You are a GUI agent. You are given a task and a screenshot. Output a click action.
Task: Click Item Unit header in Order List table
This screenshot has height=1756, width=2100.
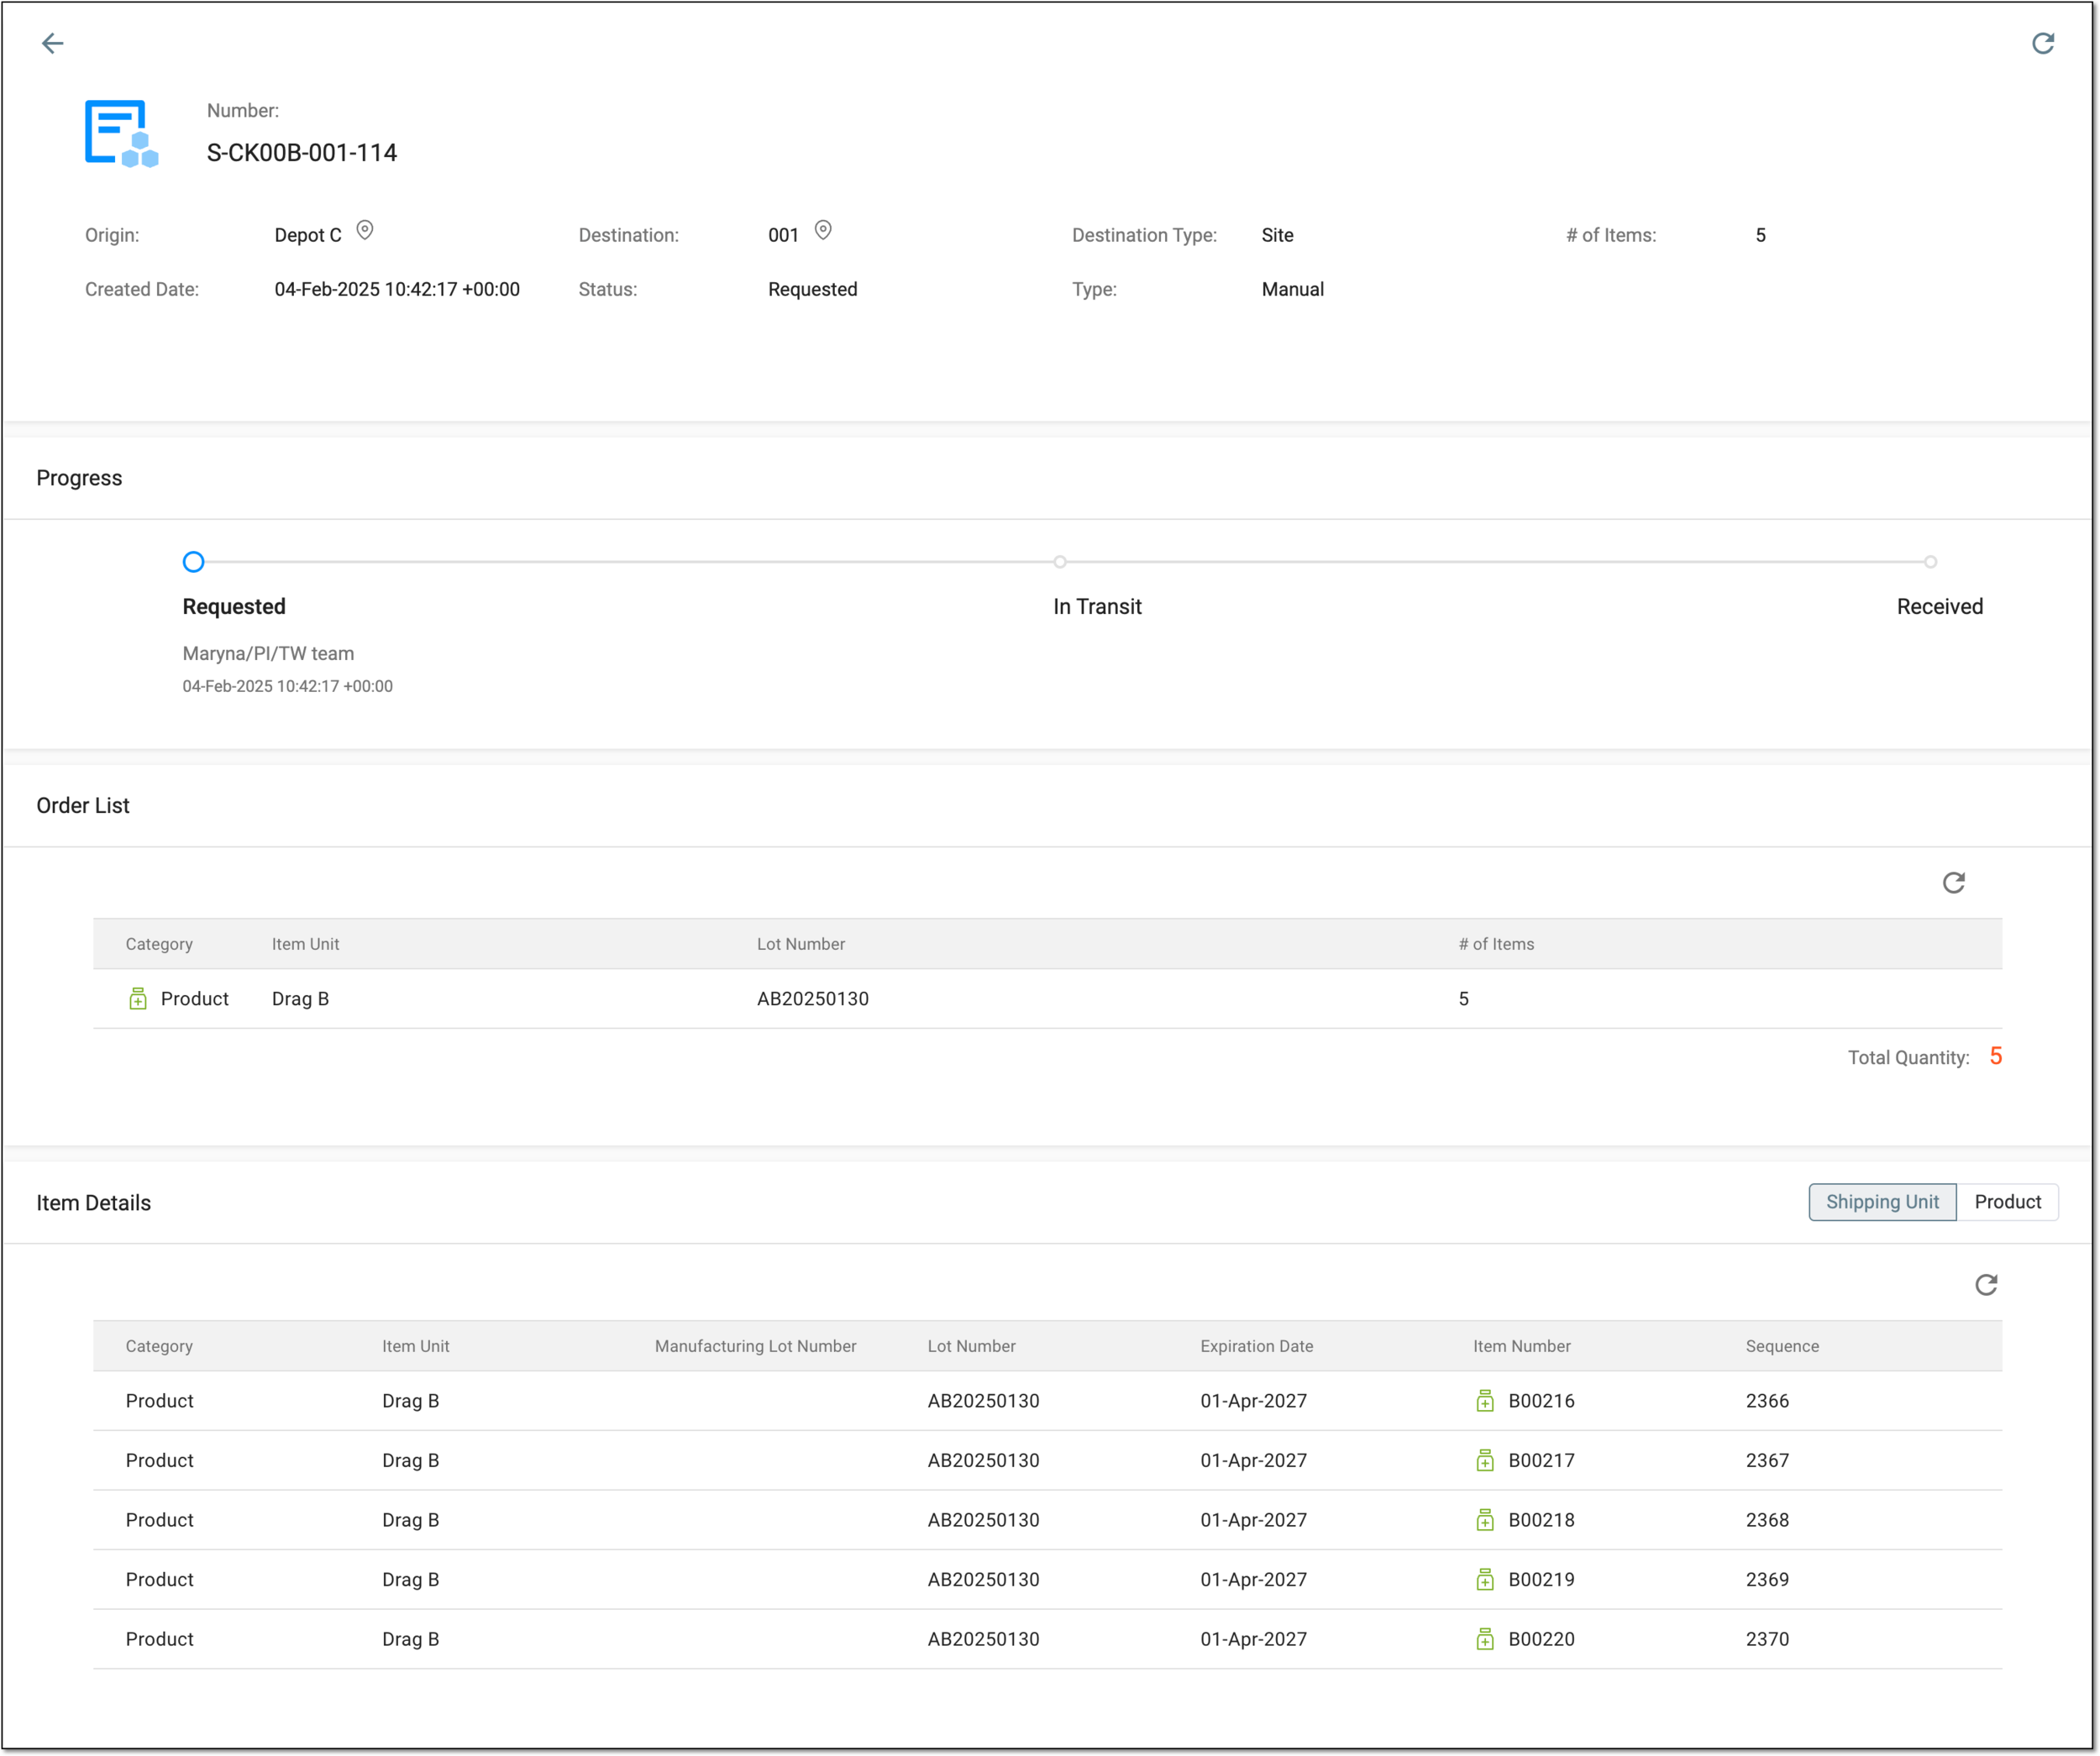coord(305,944)
